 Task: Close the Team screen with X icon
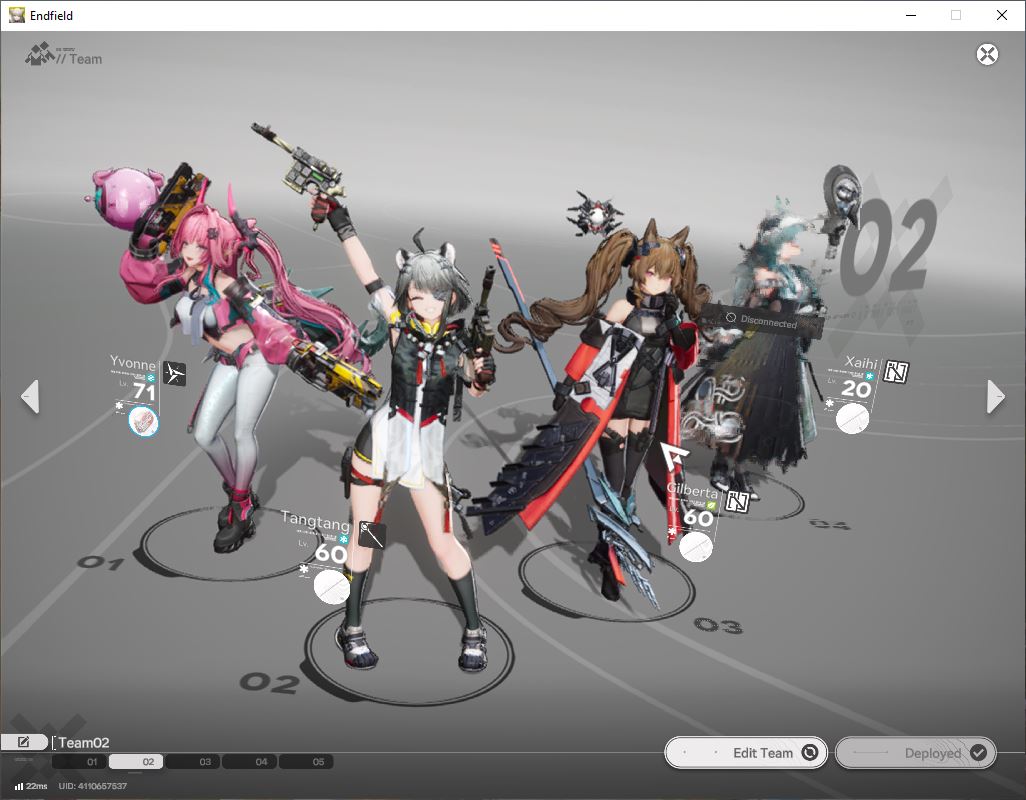click(x=987, y=54)
